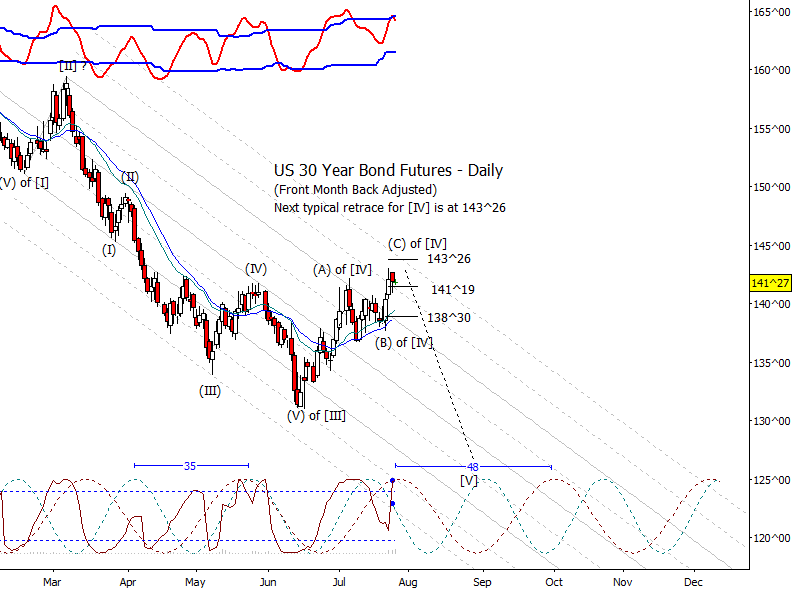Click the "(A) of [IV]" wave label
This screenshot has height=601, width=801.
[x=342, y=270]
